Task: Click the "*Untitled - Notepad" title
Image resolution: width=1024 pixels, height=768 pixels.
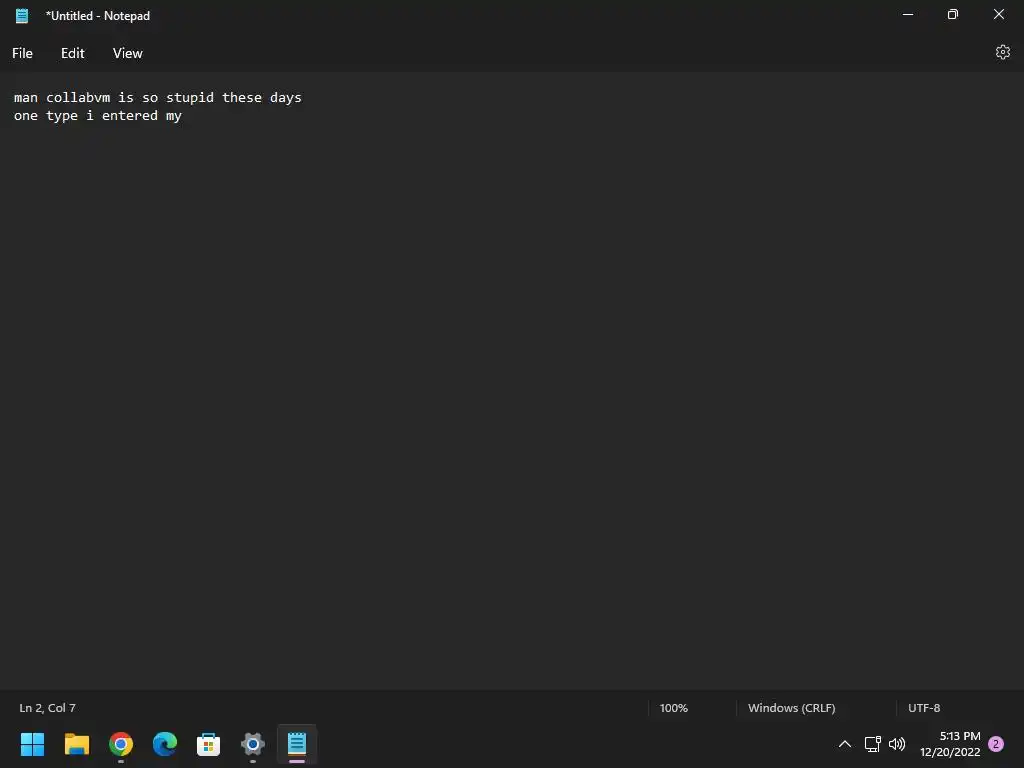Action: [x=98, y=16]
